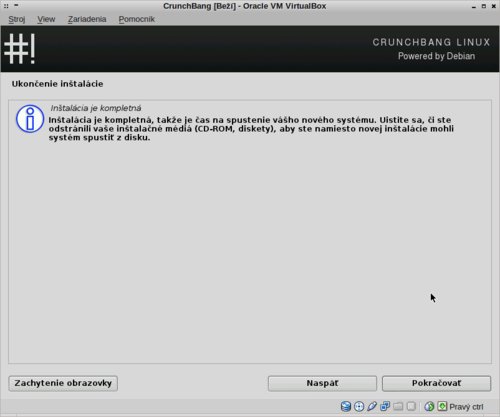Click the video capture status icon
This screenshot has width=500, height=417.
(411, 406)
